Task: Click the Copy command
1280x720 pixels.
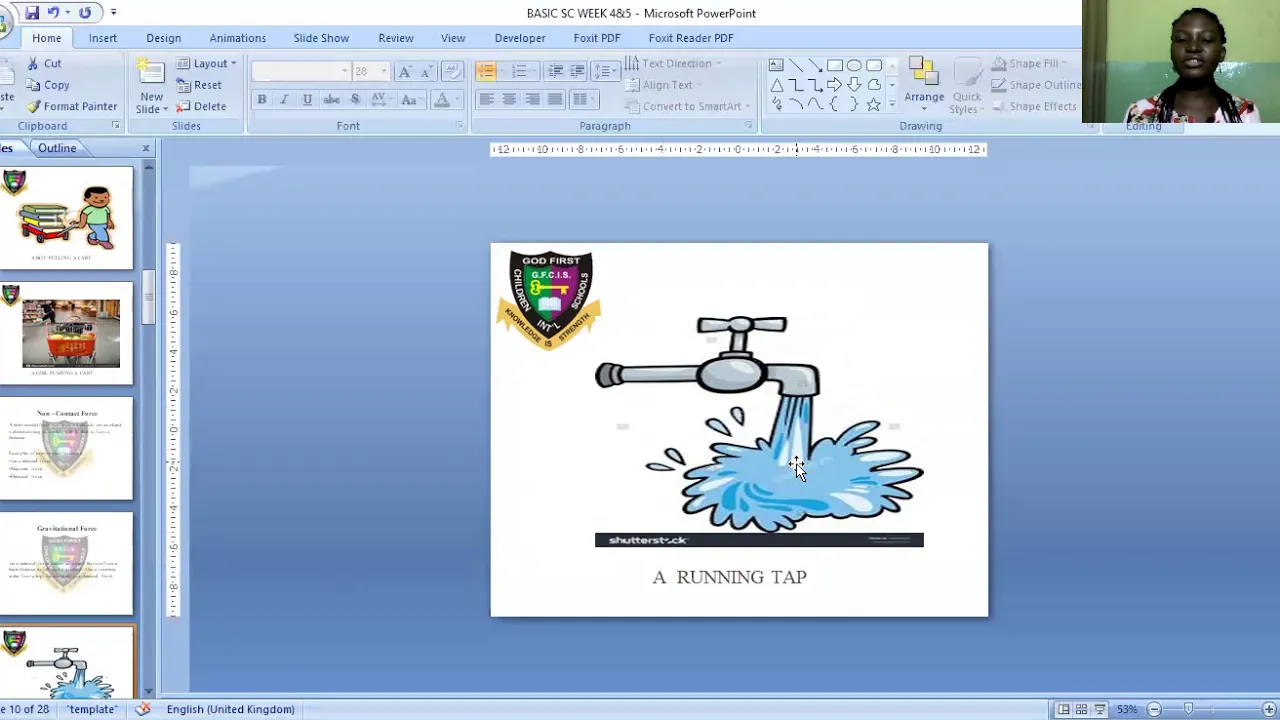Action: 47,85
